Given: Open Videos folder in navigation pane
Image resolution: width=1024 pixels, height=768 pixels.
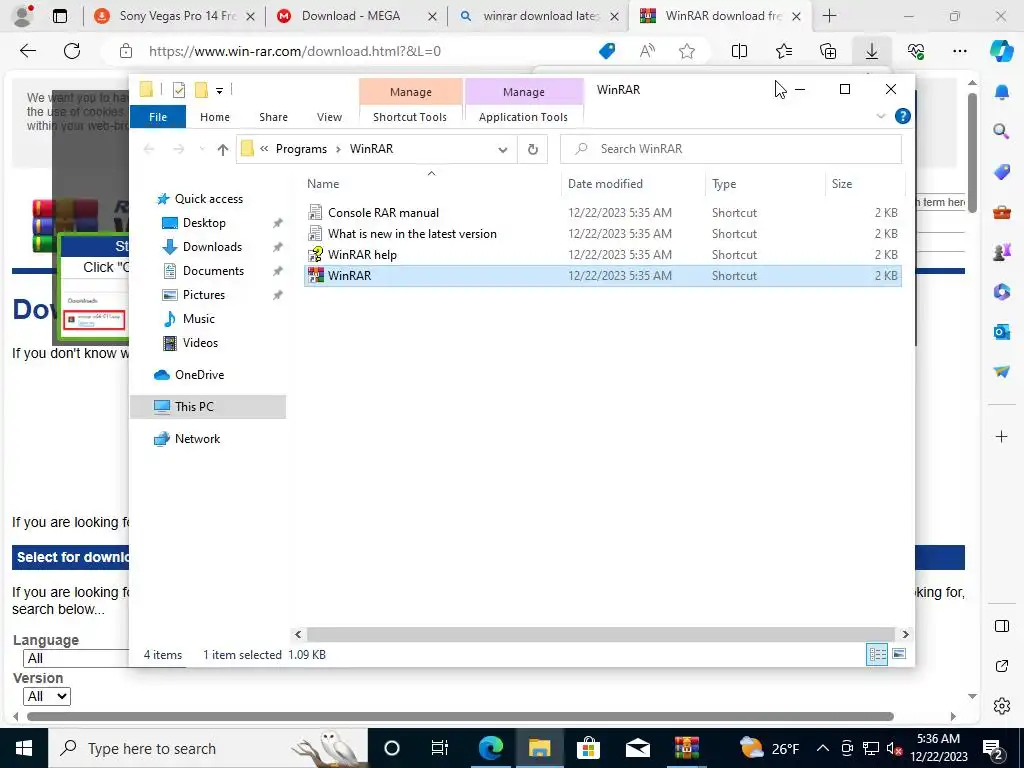Looking at the screenshot, I should pos(200,343).
